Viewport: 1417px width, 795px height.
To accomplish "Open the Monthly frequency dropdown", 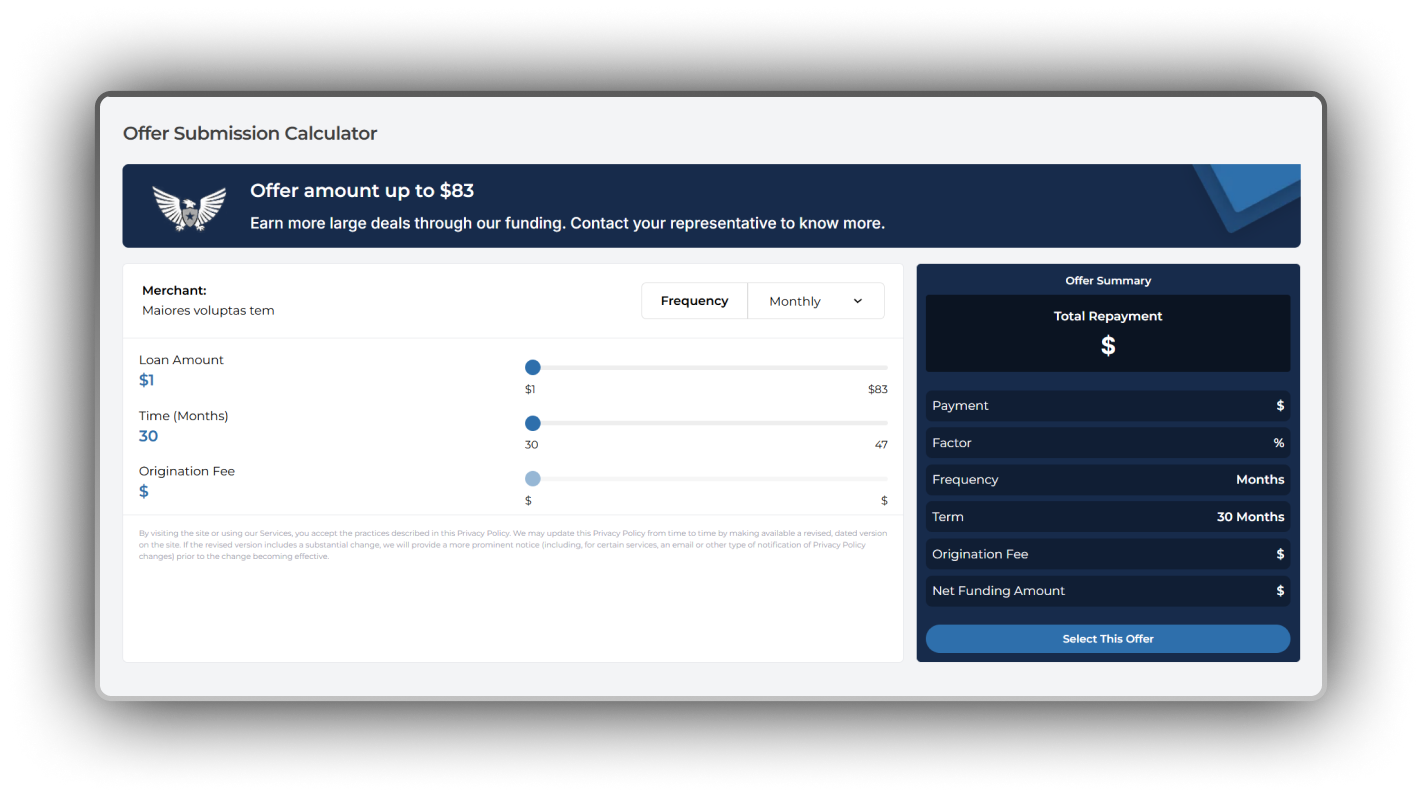I will (x=815, y=301).
